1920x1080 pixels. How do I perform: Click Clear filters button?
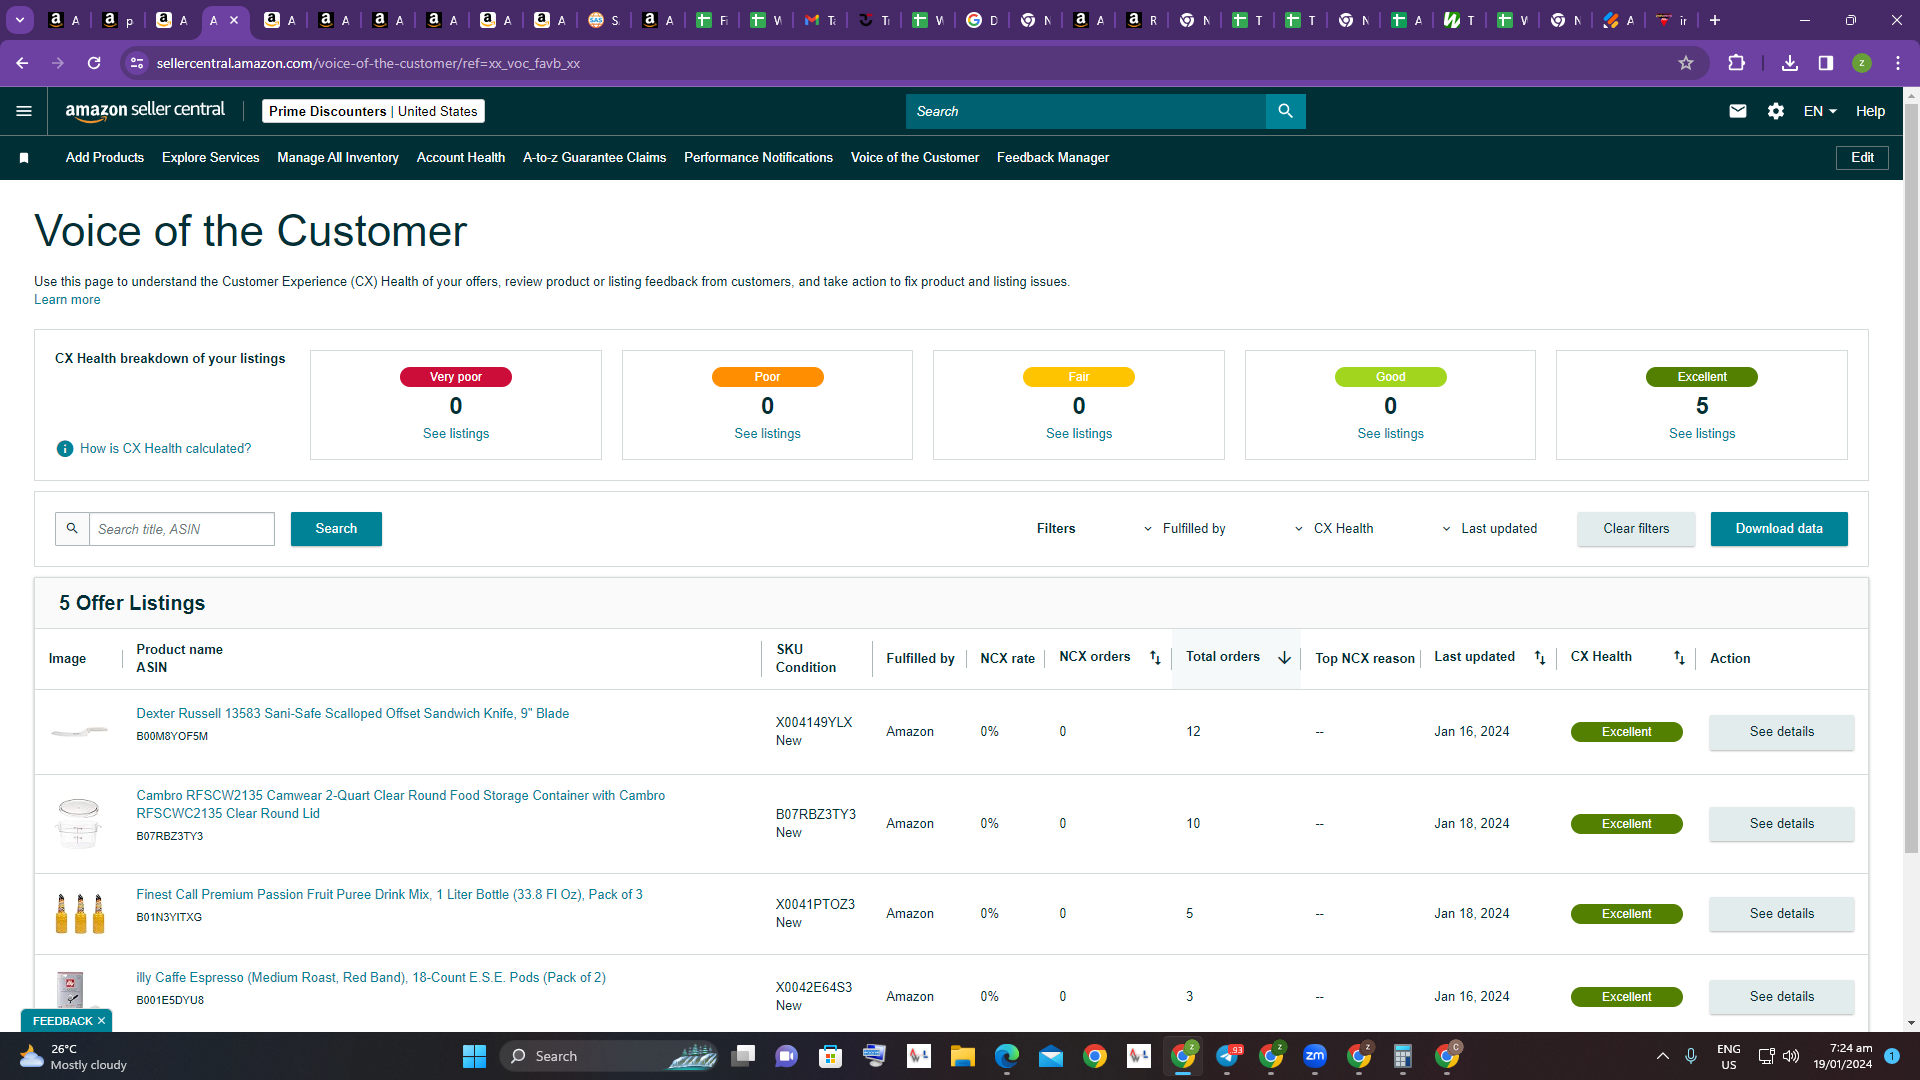[1636, 529]
